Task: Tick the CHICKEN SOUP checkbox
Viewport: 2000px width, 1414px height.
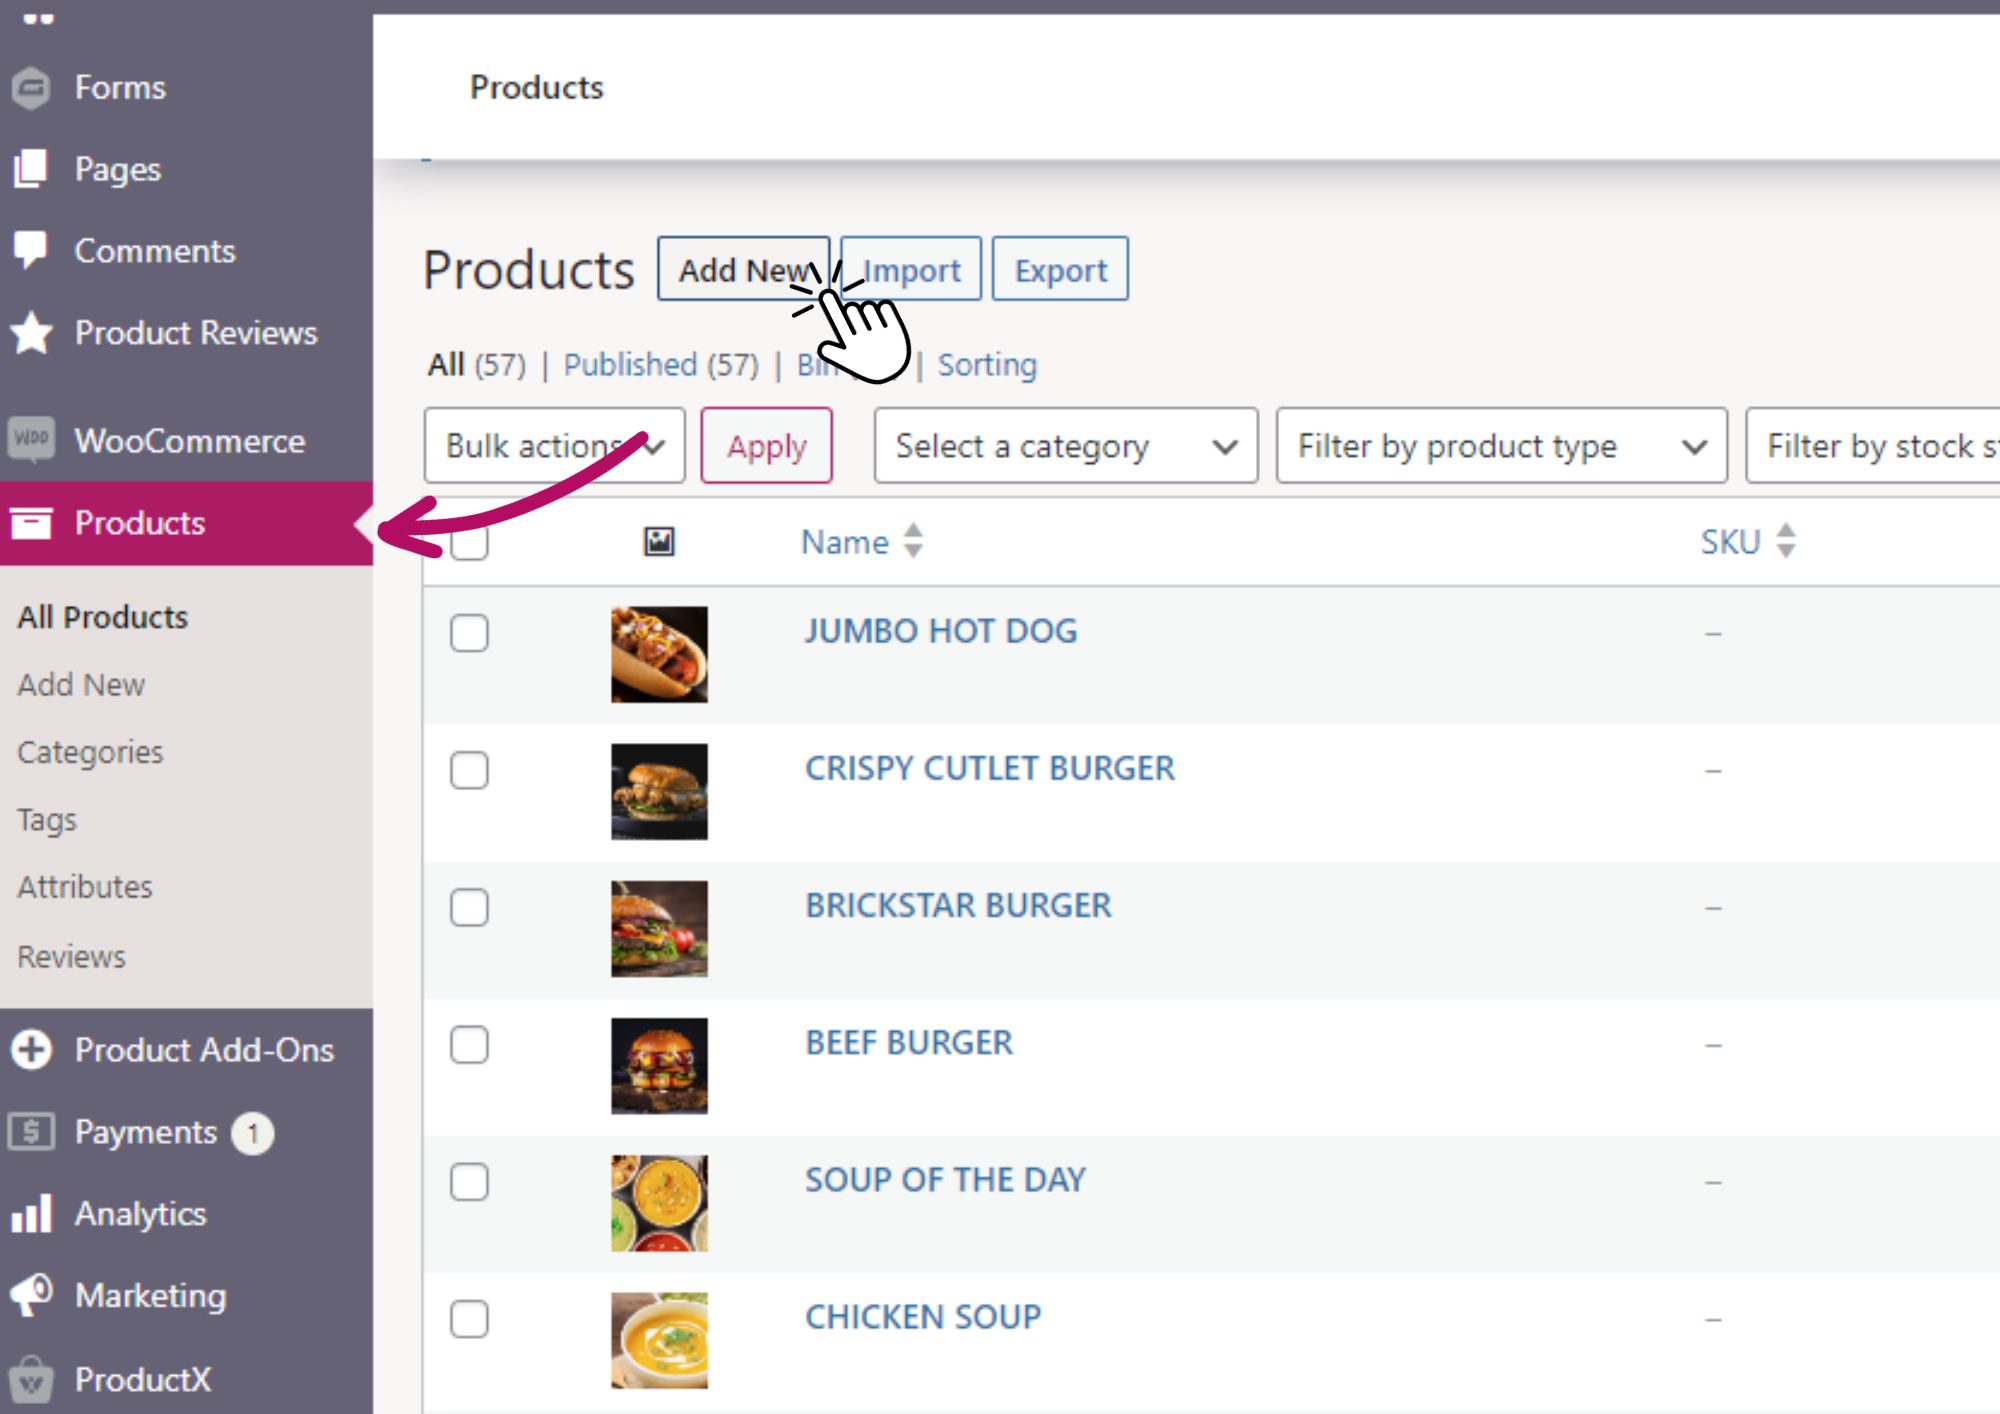Action: point(469,1319)
